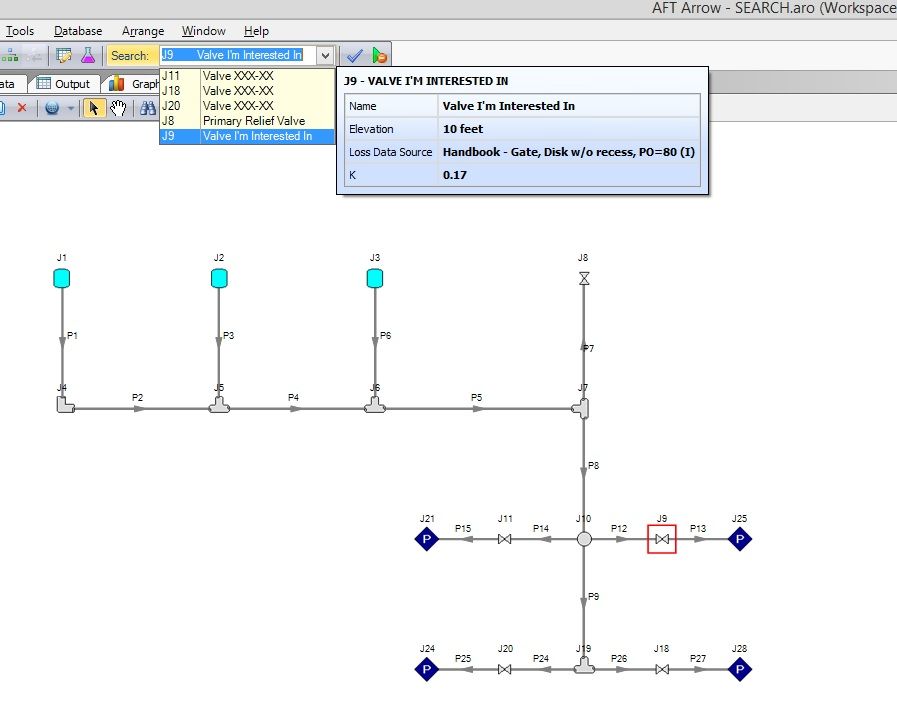Image resolution: width=897 pixels, height=719 pixels.
Task: Click the green run arrow icon
Action: [379, 56]
